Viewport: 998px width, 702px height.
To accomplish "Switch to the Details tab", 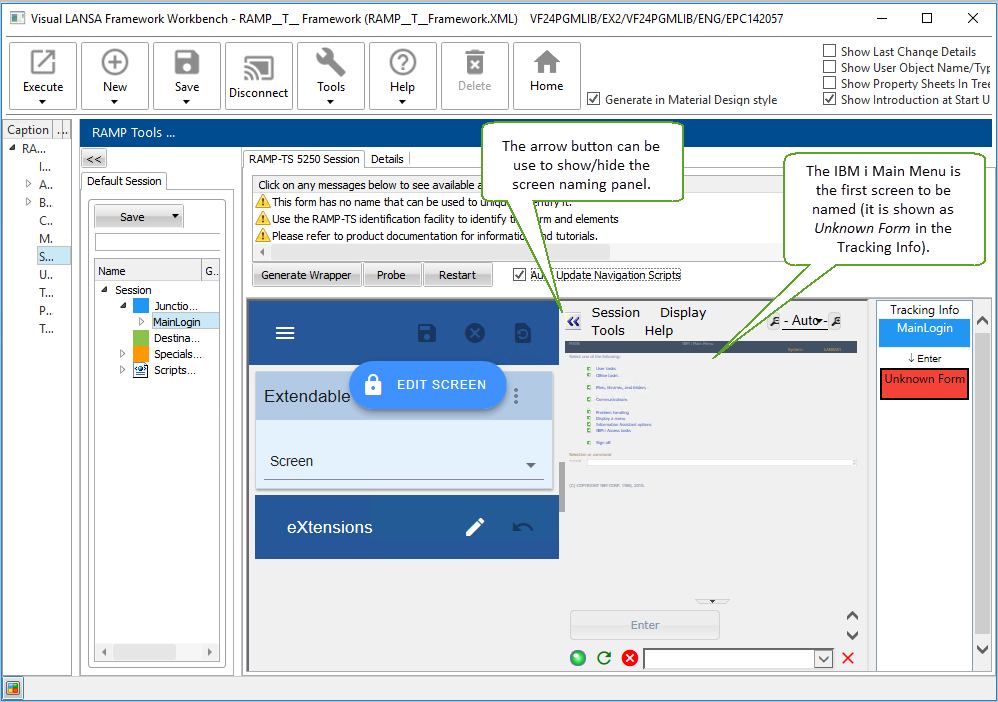I will tap(387, 159).
